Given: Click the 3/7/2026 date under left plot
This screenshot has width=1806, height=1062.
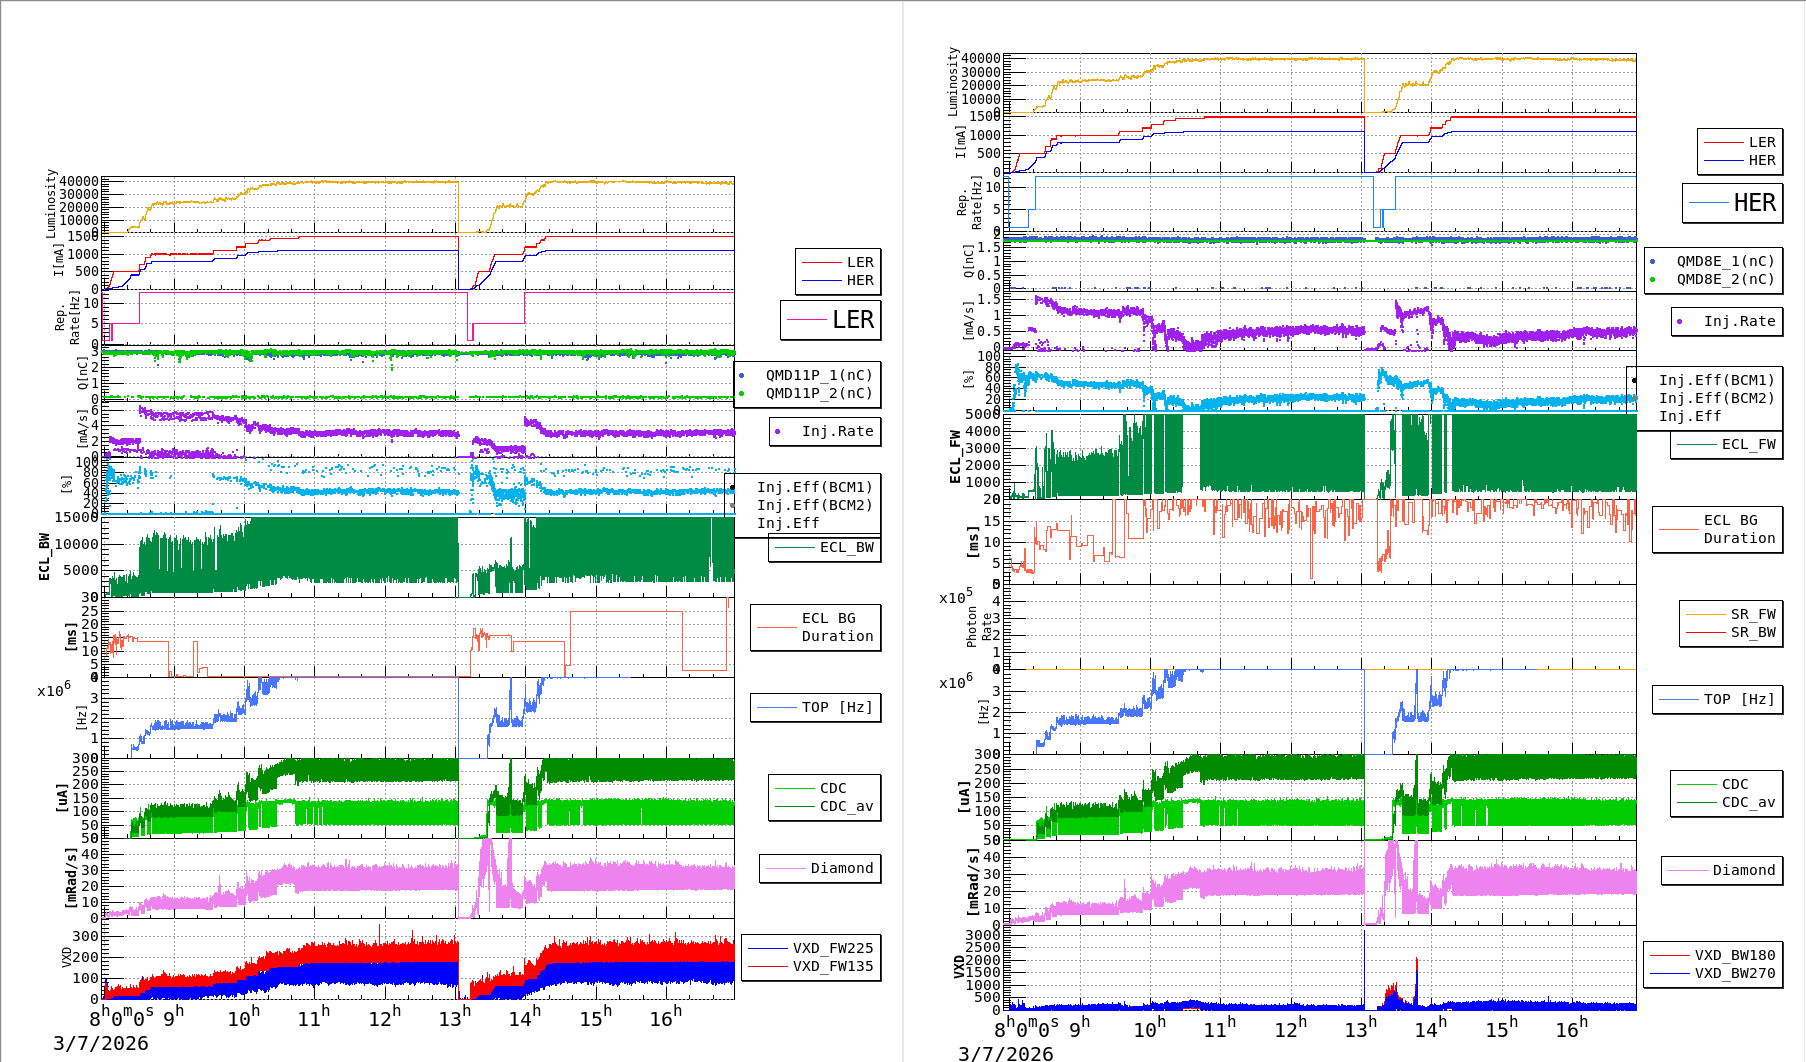Looking at the screenshot, I should (x=100, y=1043).
